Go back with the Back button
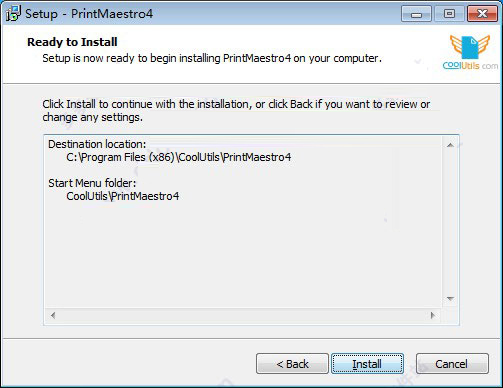Screen dimensions: 503x388 point(292,364)
